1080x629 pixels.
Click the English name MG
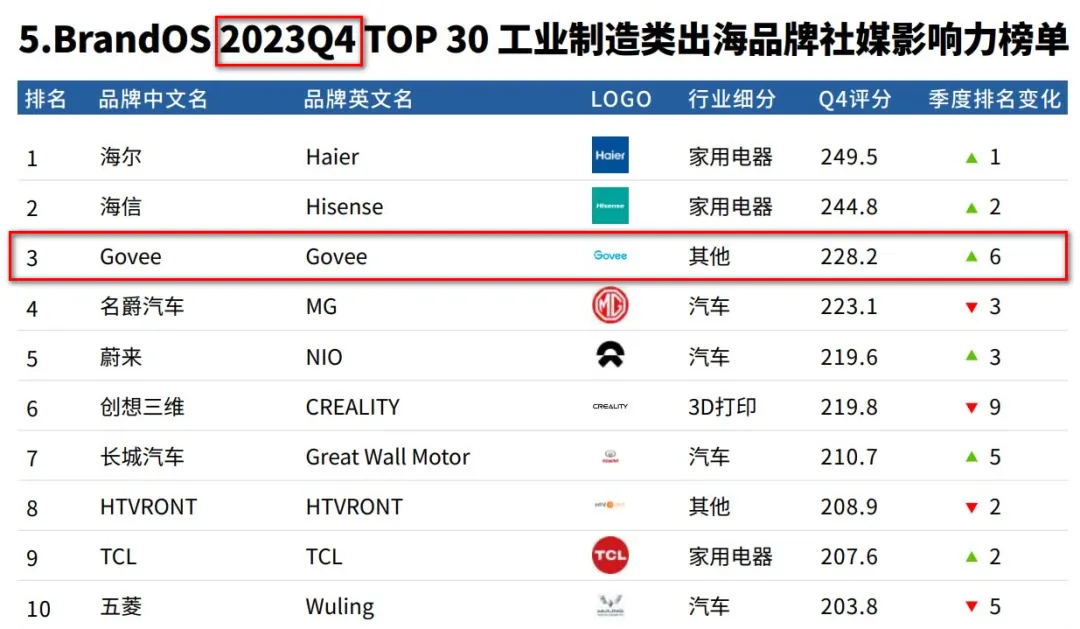(321, 307)
